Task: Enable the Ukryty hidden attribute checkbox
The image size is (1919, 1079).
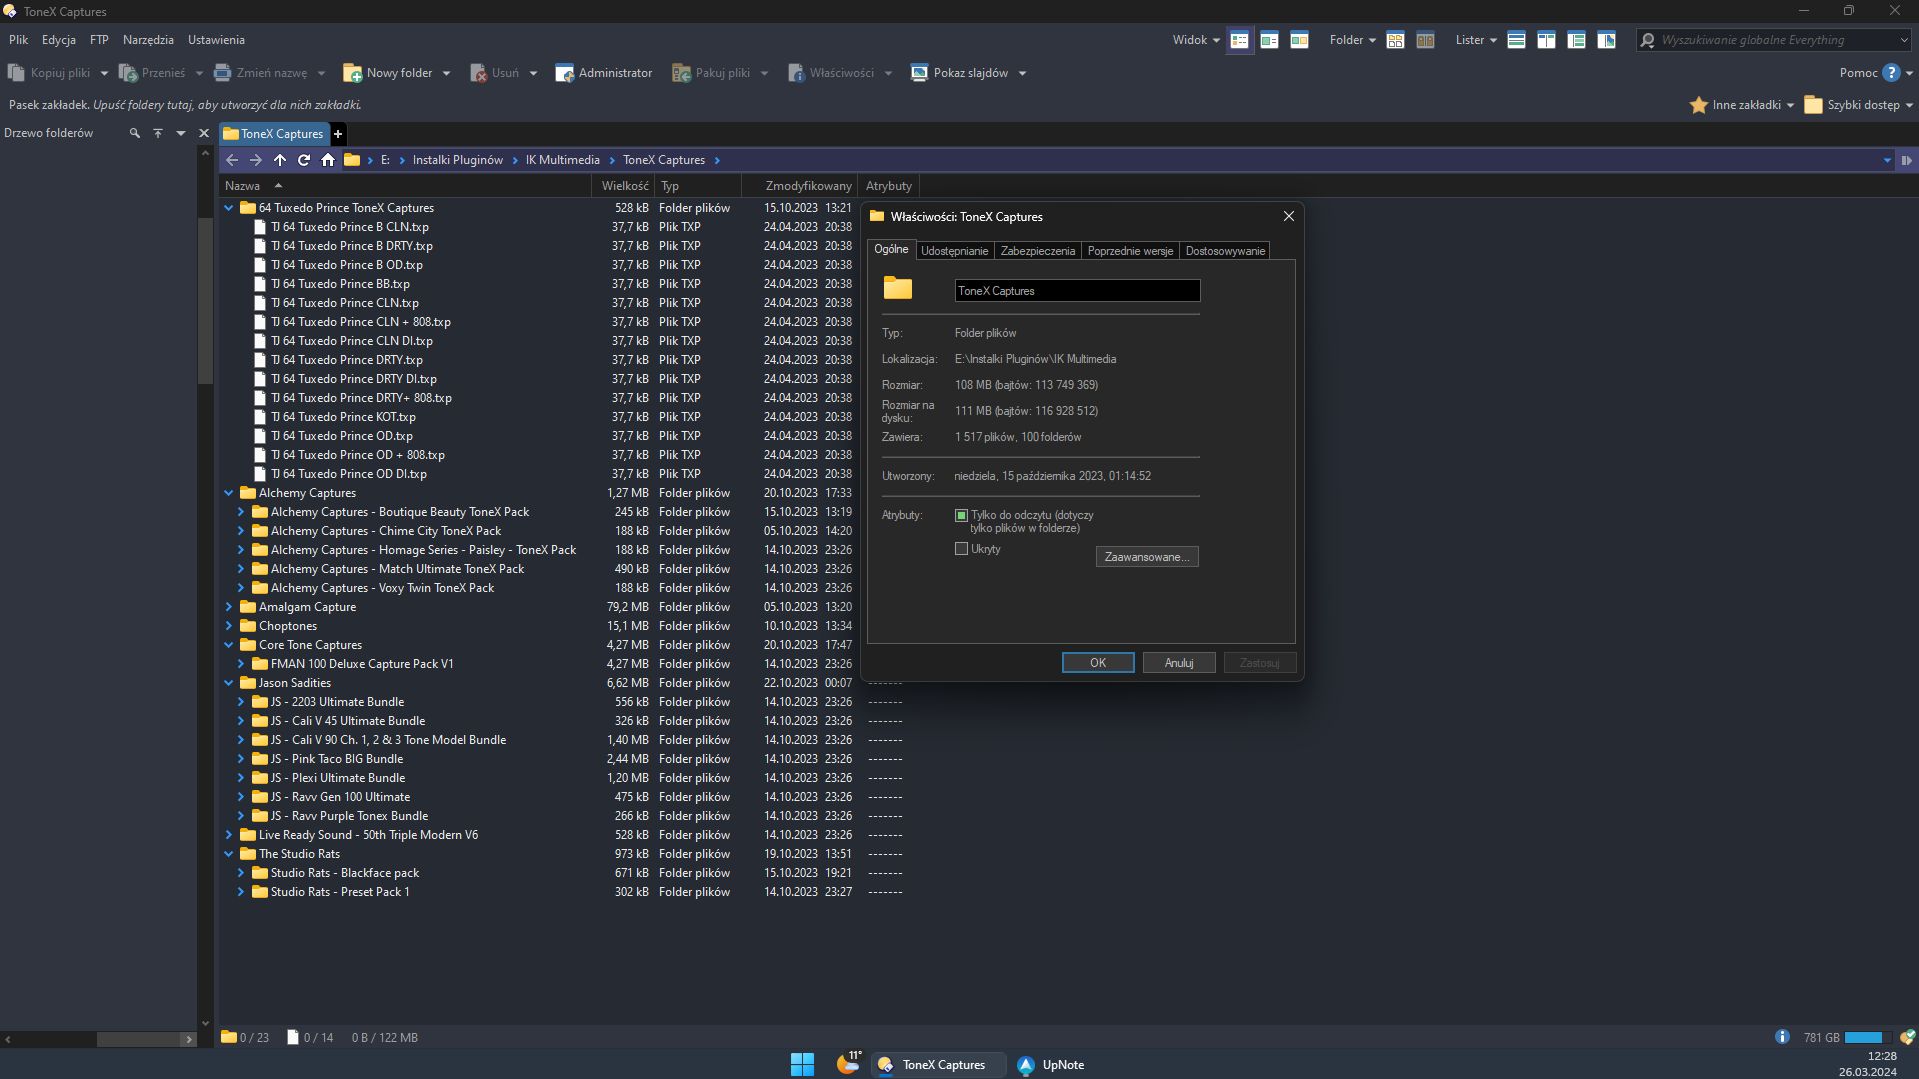Action: click(x=961, y=549)
